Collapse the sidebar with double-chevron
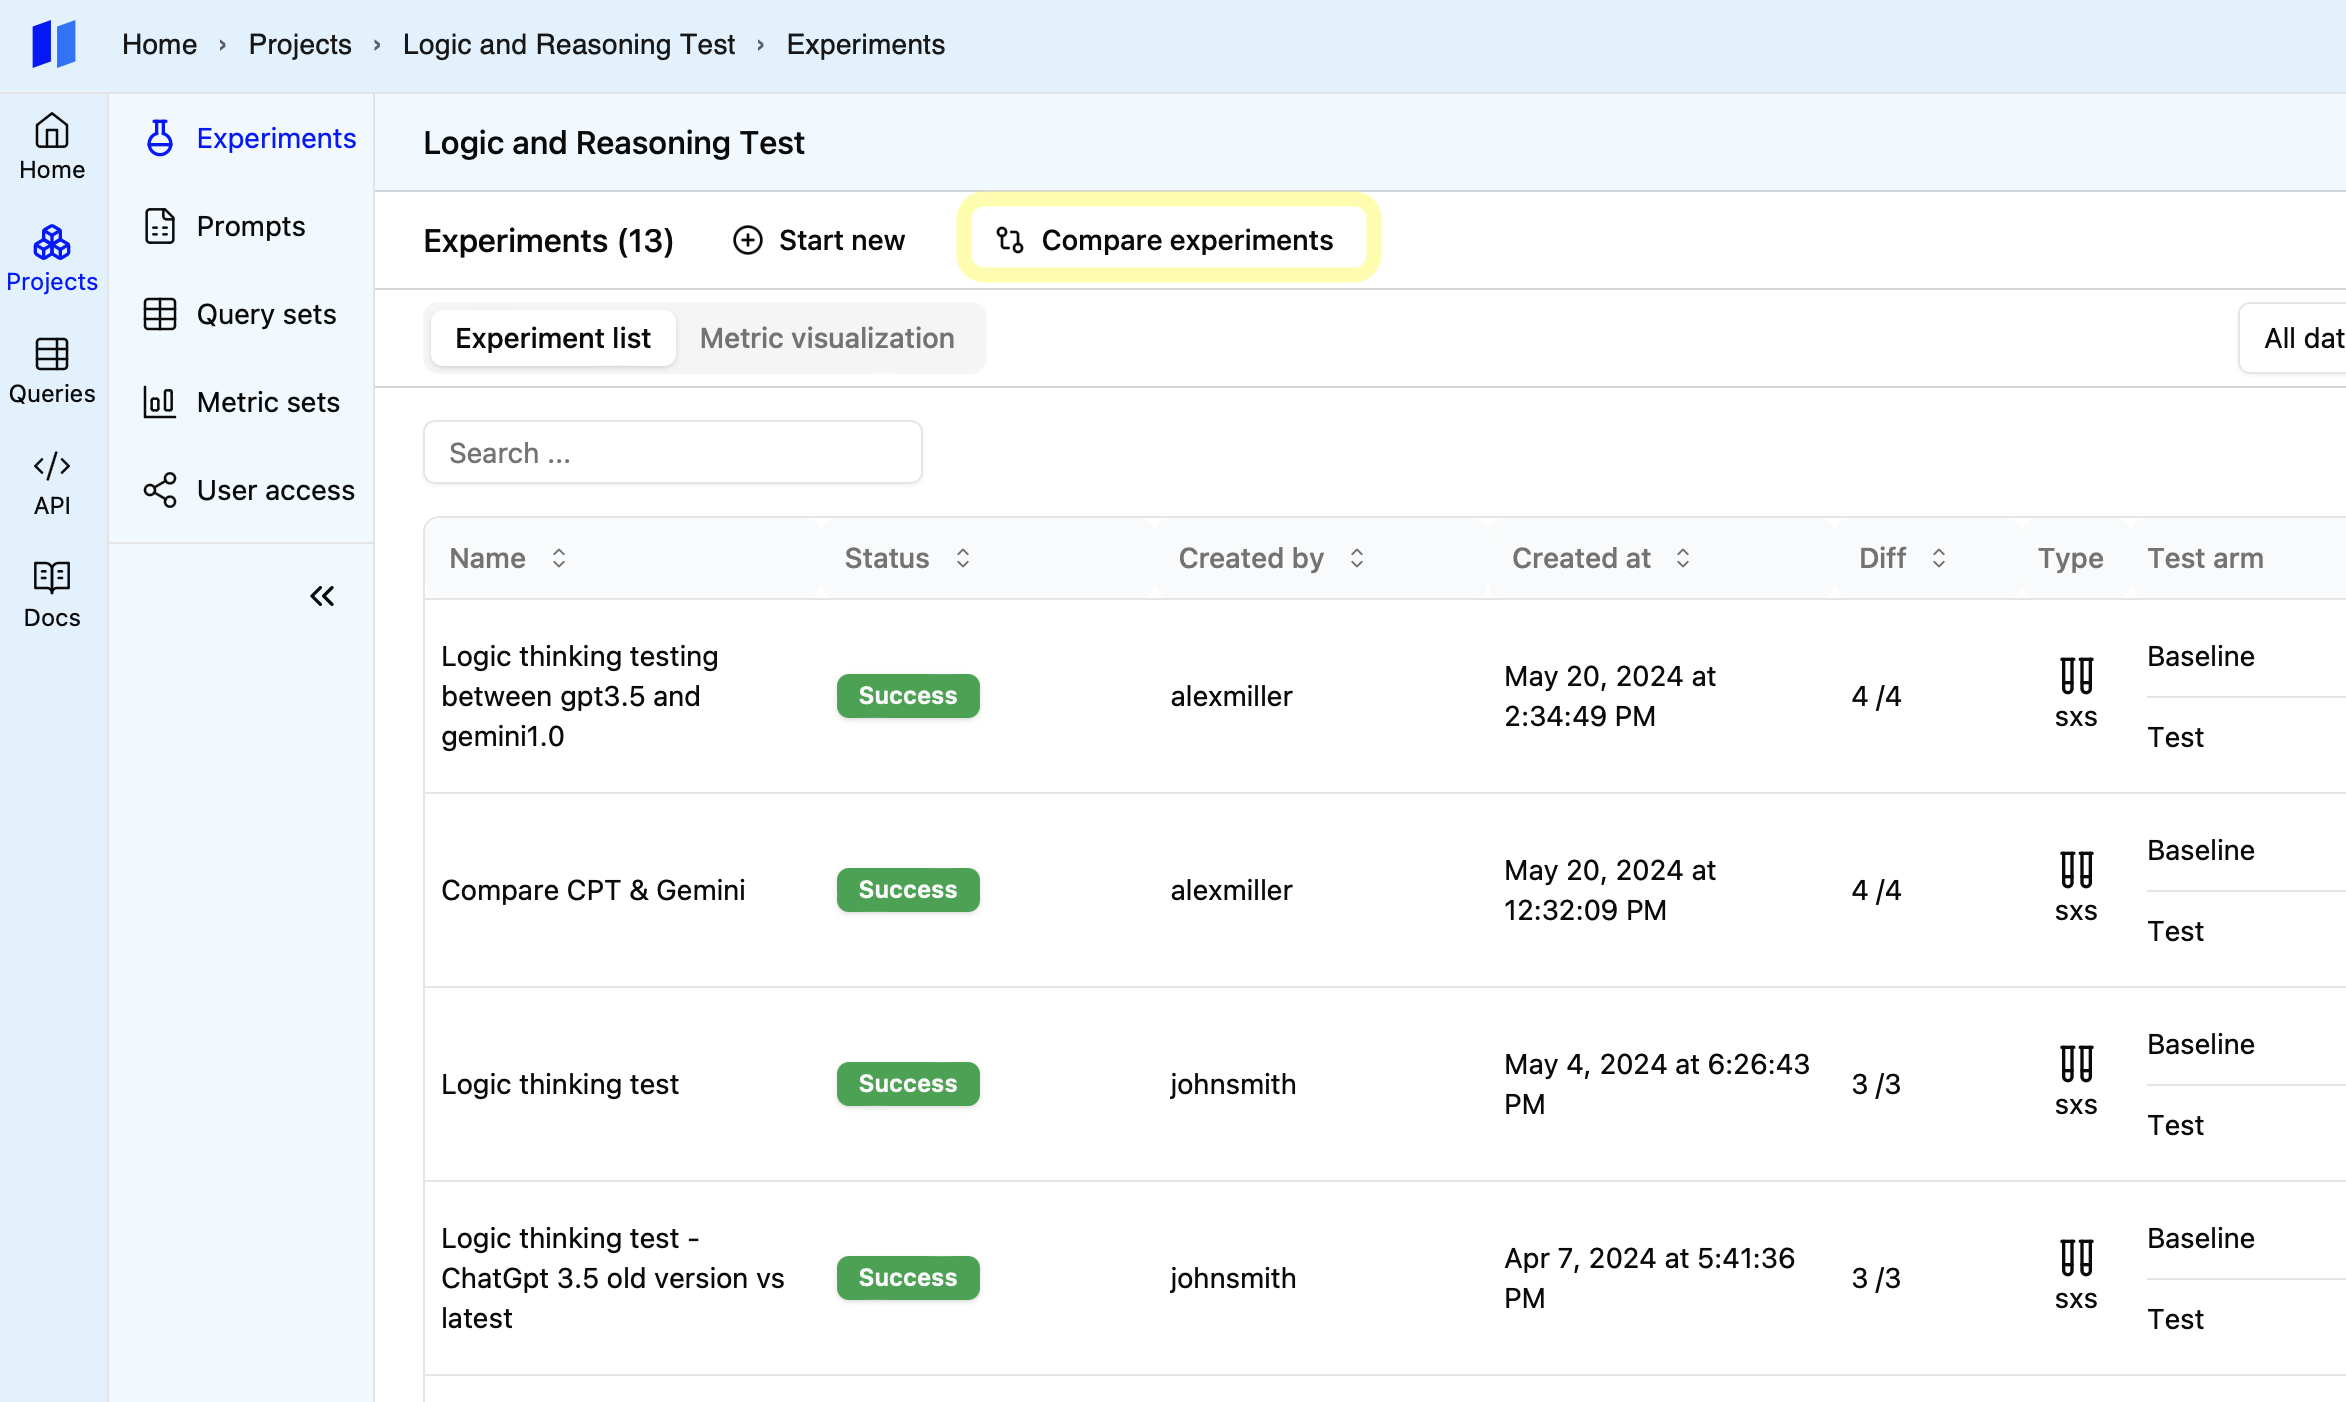This screenshot has width=2346, height=1402. 322,597
